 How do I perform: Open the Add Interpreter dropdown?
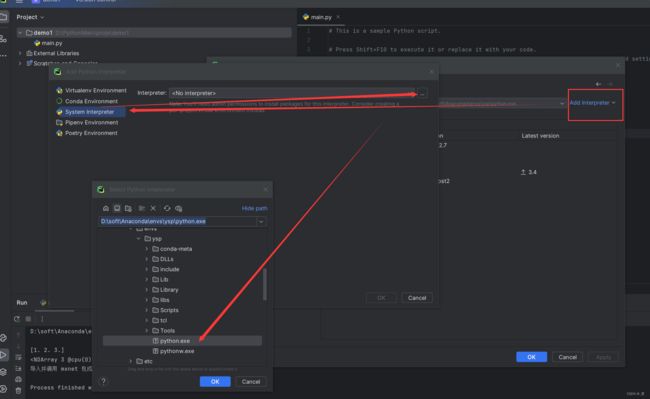[x=592, y=103]
